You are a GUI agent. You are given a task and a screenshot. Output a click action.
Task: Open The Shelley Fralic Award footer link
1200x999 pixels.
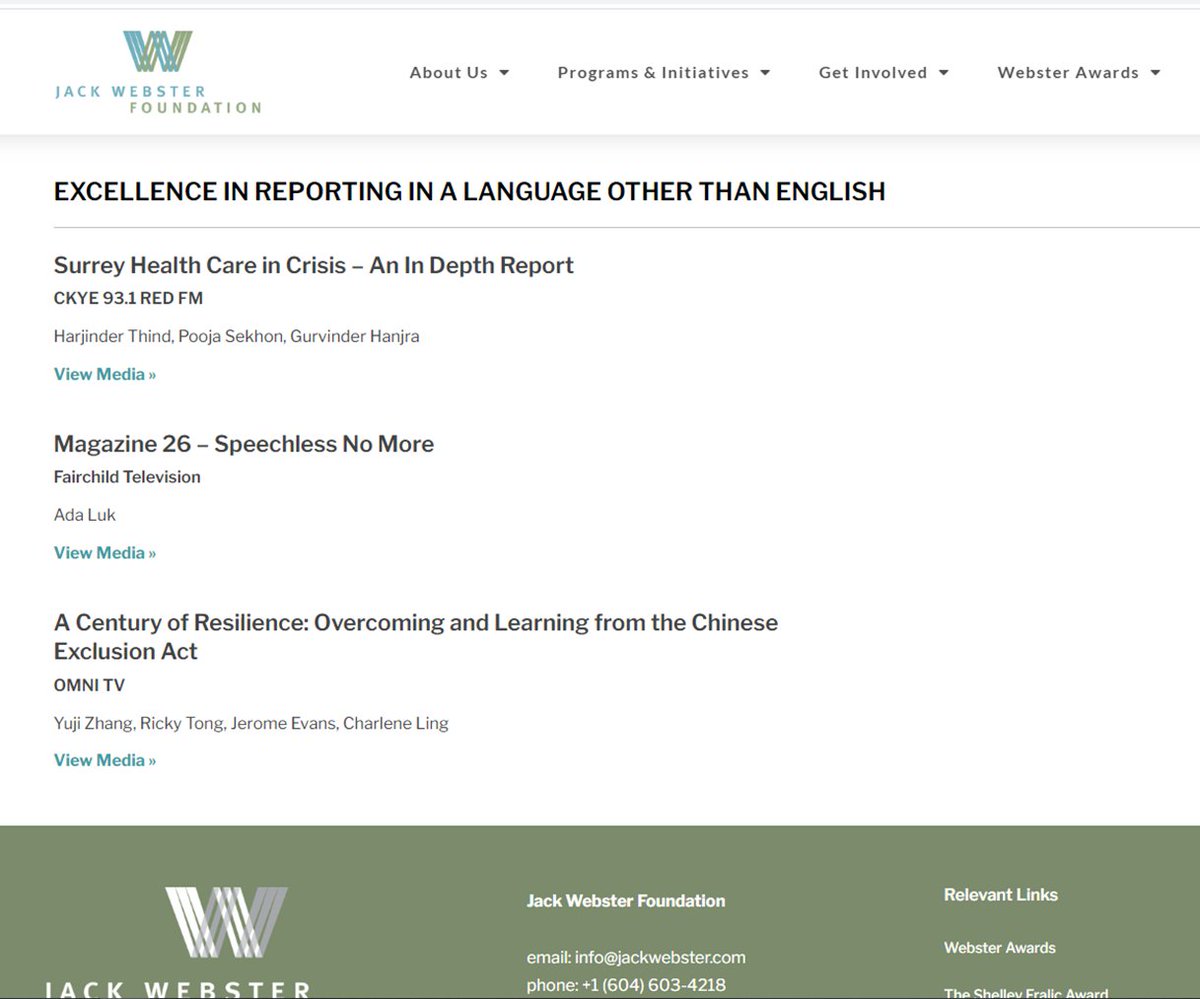click(x=1026, y=993)
